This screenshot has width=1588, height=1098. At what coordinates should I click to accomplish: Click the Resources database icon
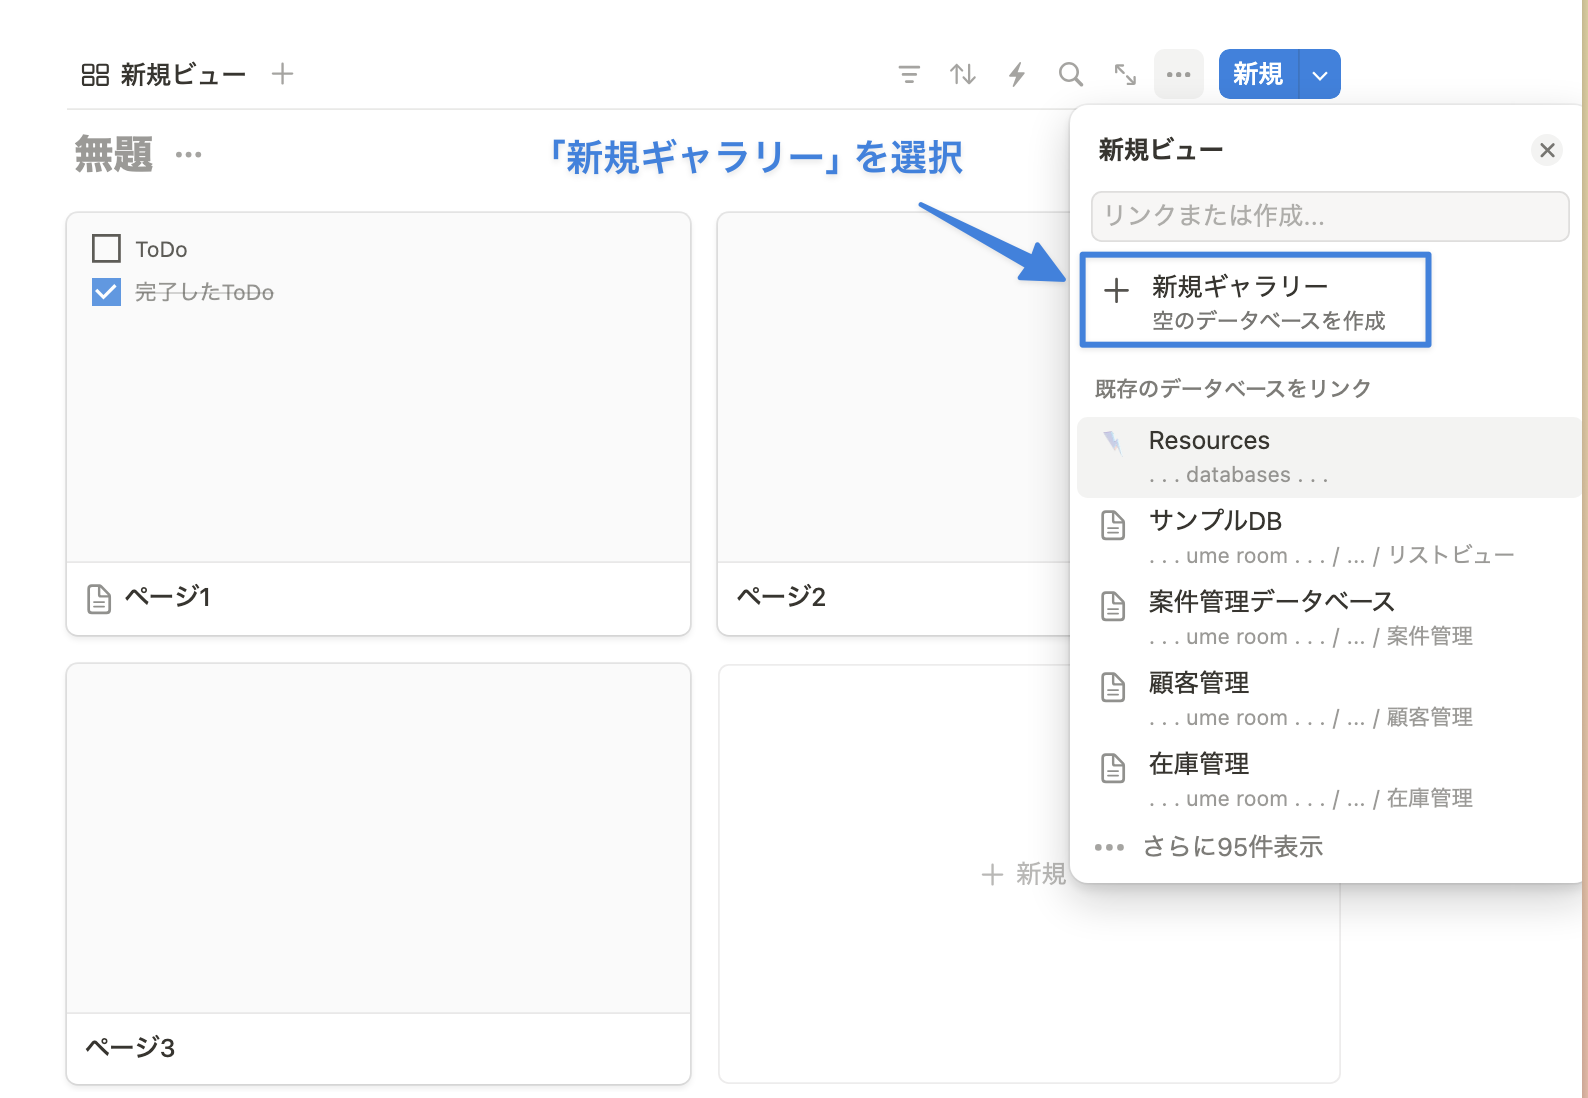click(1113, 443)
